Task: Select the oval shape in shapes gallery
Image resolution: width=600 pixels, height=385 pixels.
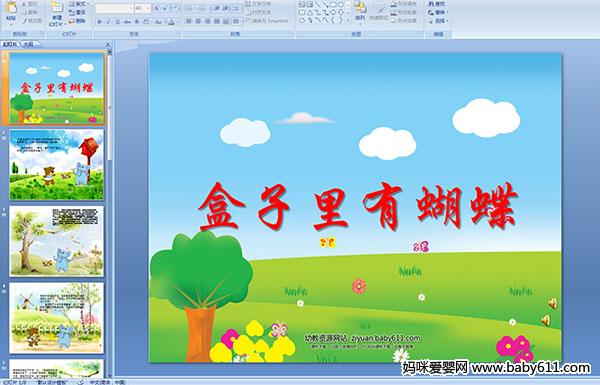Action: pyautogui.click(x=341, y=5)
